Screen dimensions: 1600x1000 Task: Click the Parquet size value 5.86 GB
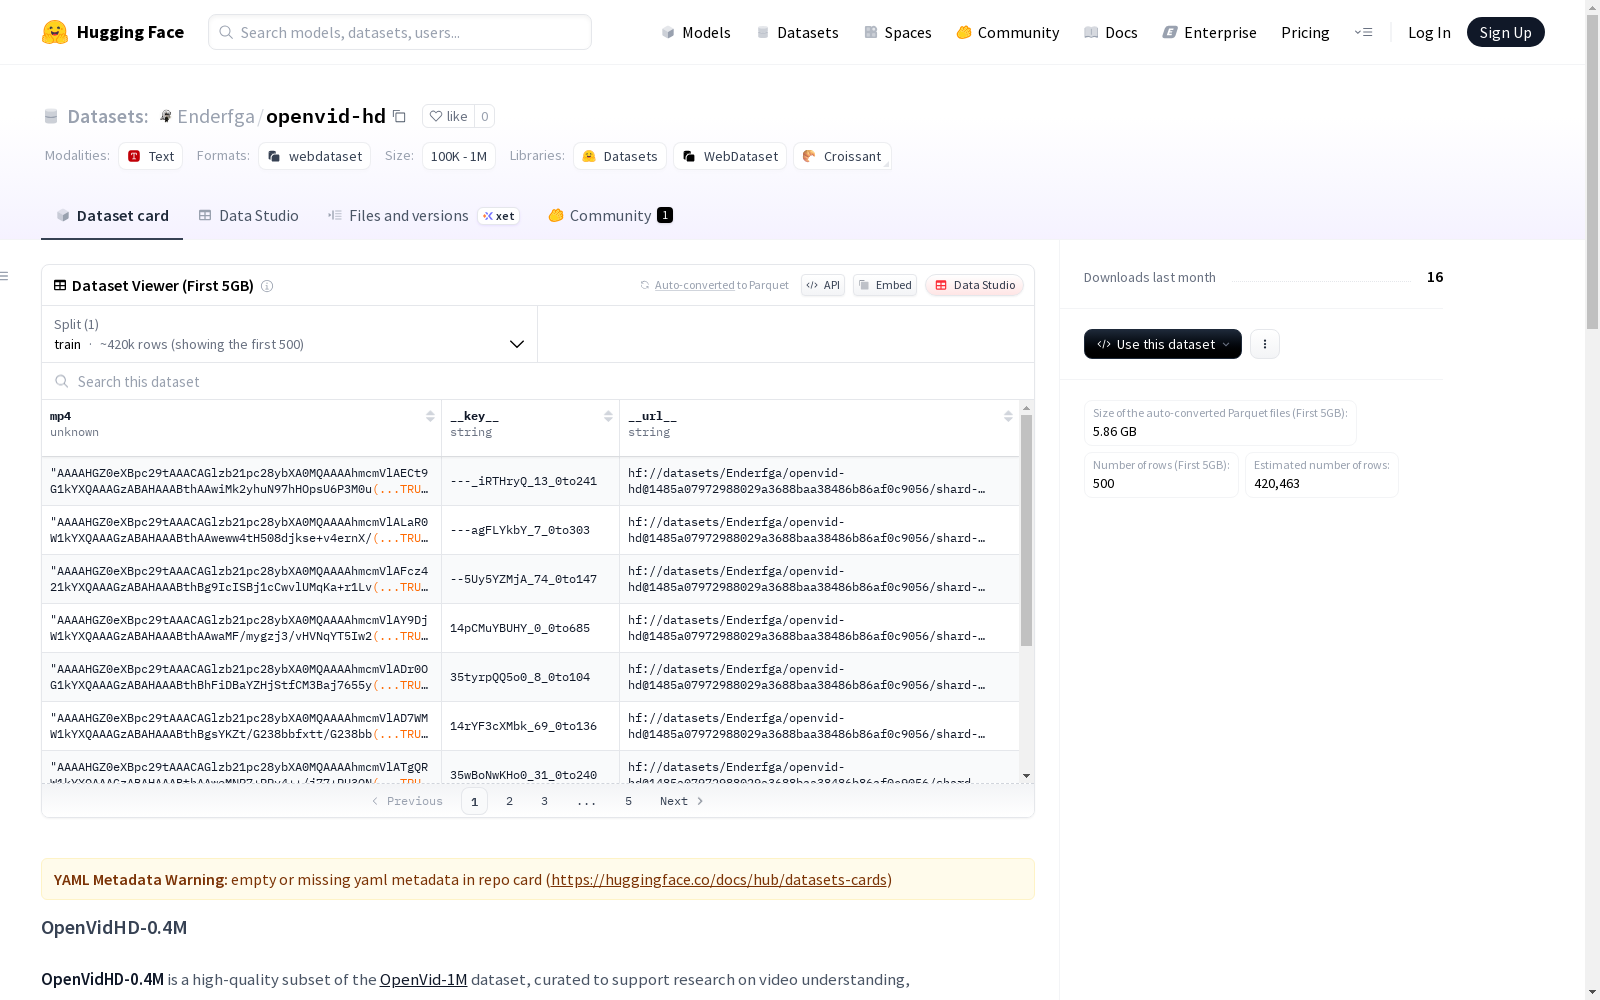(1115, 431)
